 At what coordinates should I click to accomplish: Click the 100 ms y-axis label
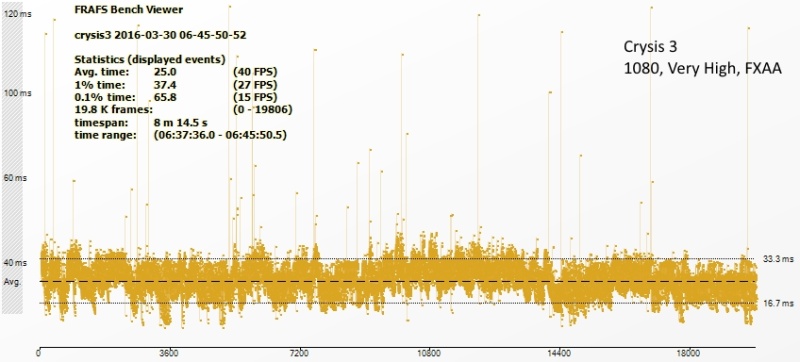(17, 93)
